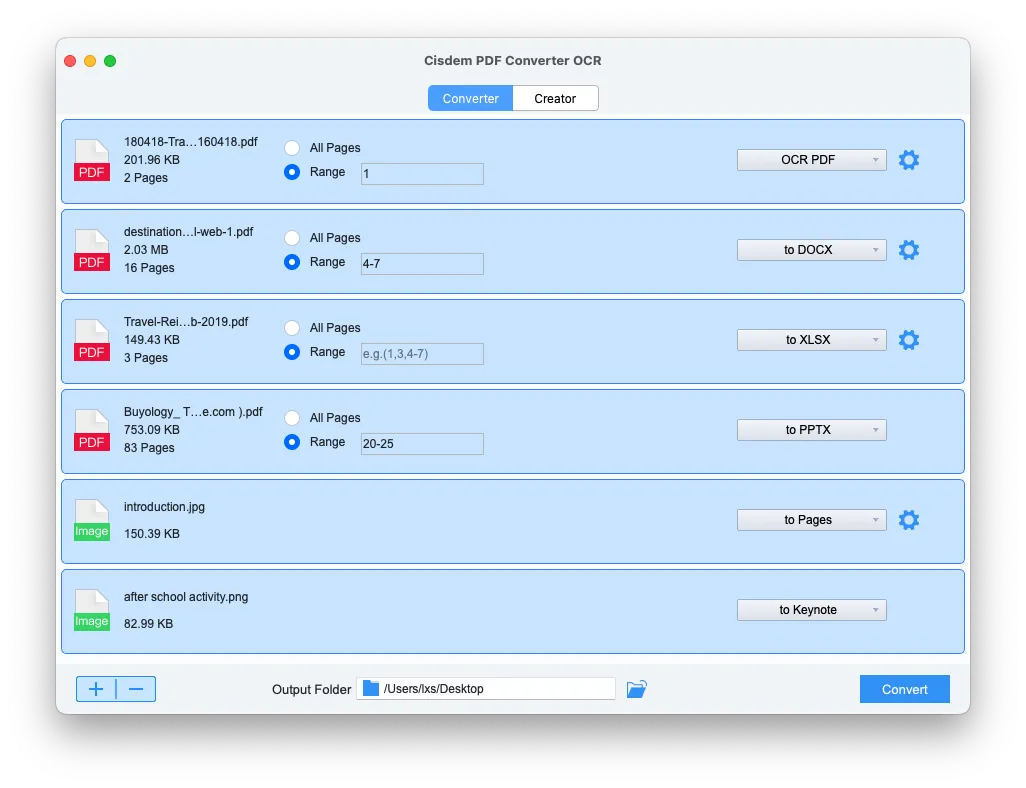This screenshot has height=788, width=1026.
Task: Click range field containing 4-7
Action: (x=422, y=264)
